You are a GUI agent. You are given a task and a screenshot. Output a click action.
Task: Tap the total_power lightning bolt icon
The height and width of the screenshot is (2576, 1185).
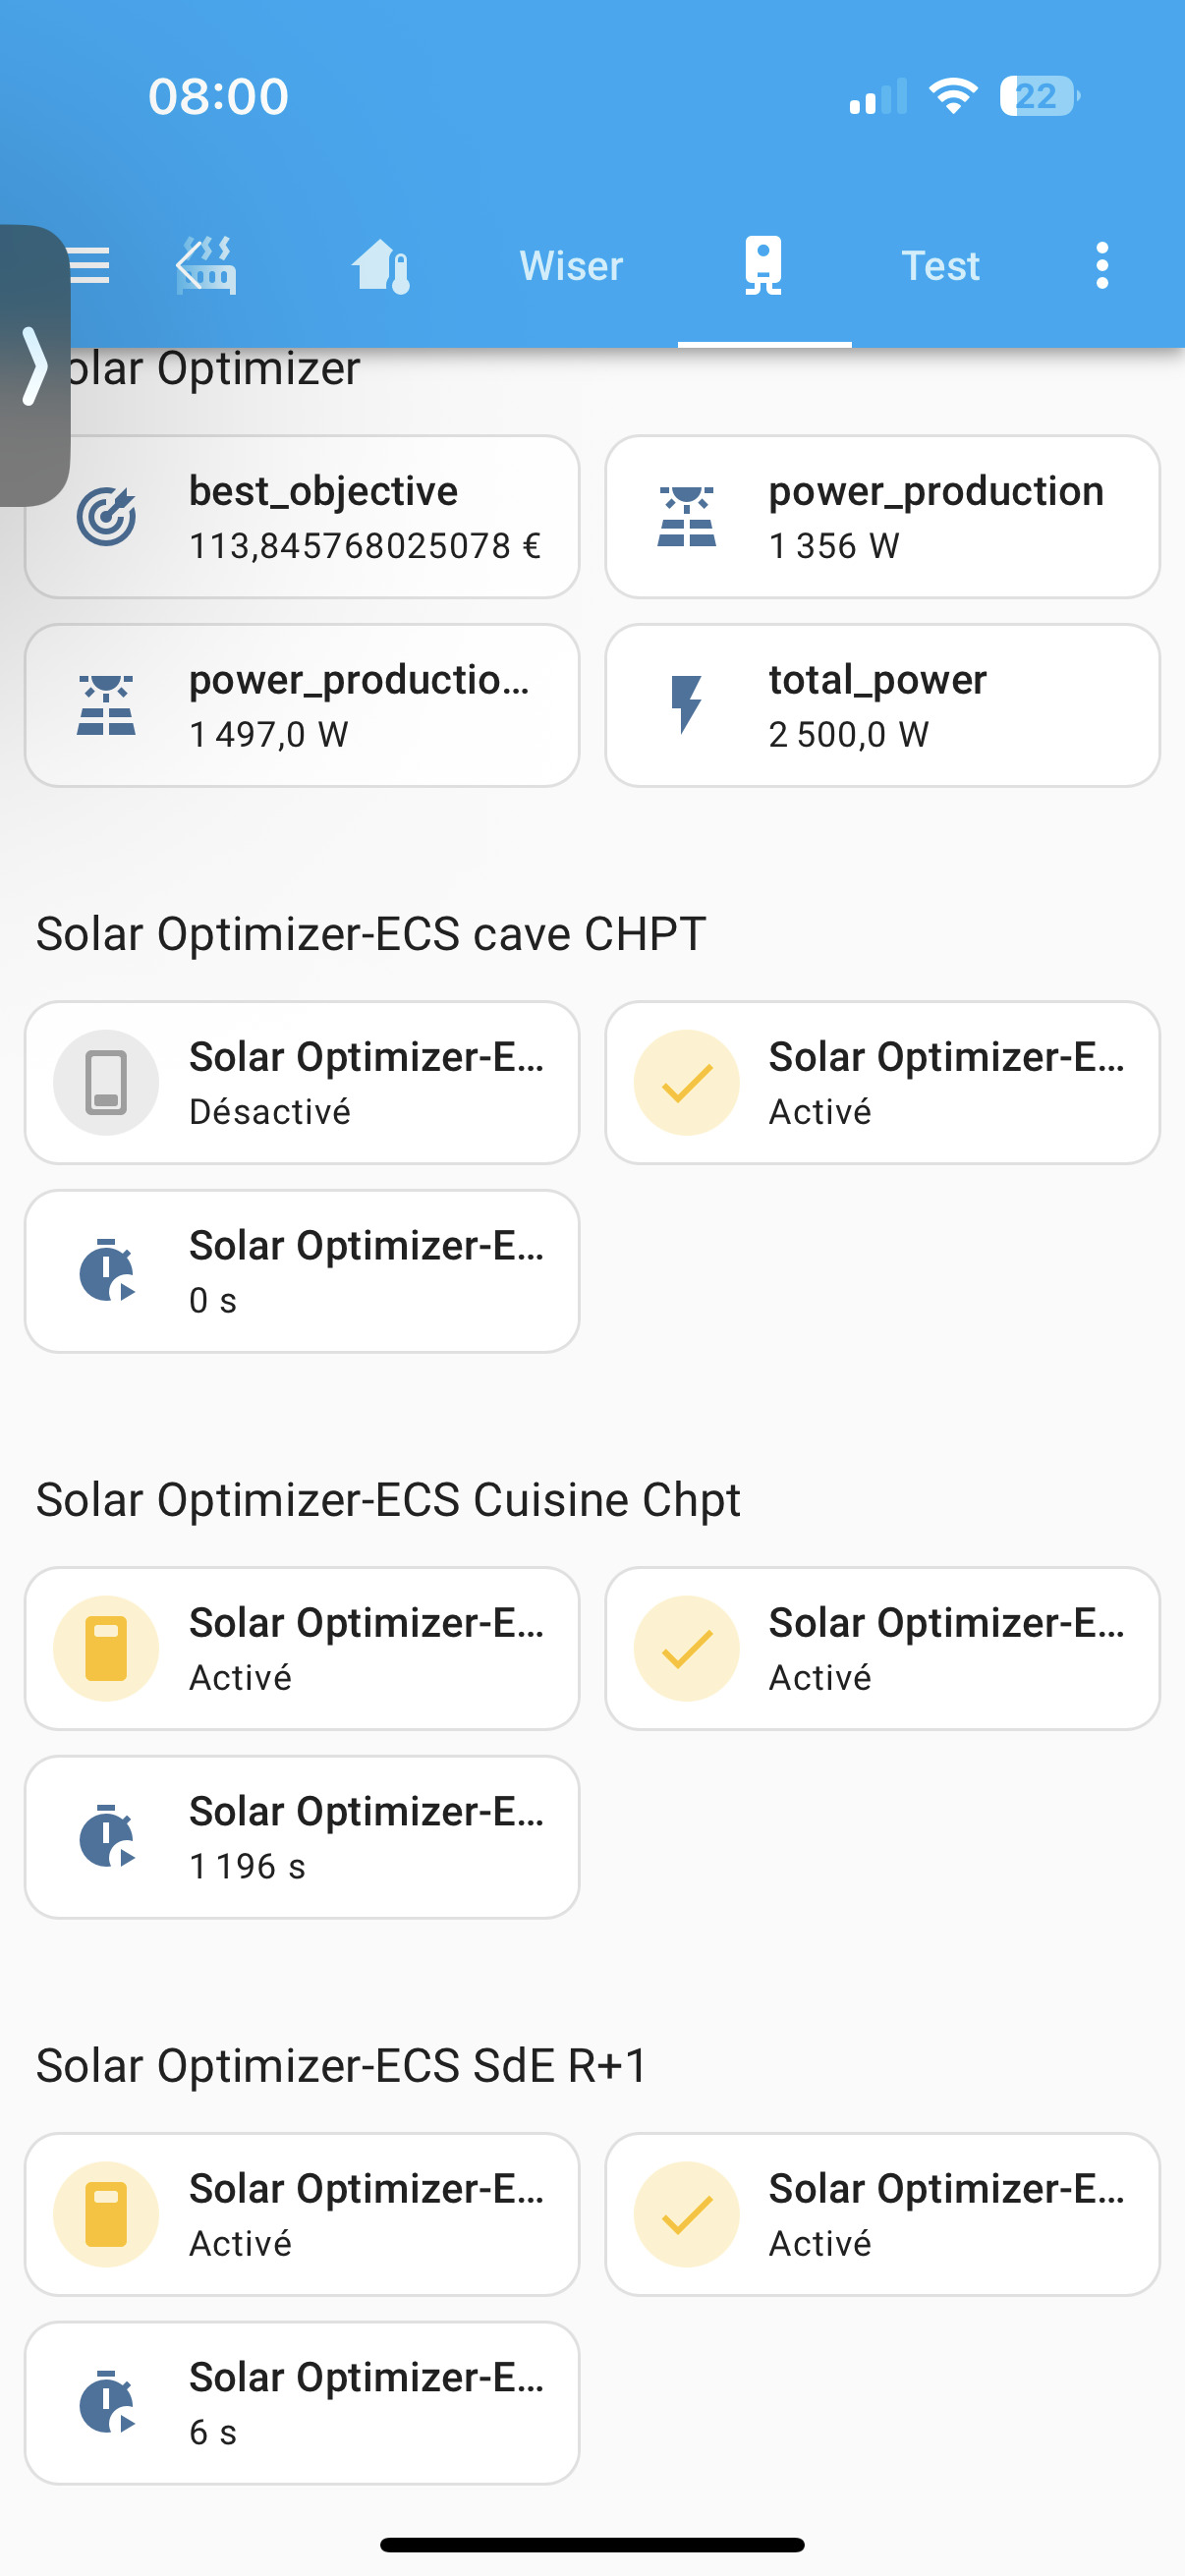point(686,705)
